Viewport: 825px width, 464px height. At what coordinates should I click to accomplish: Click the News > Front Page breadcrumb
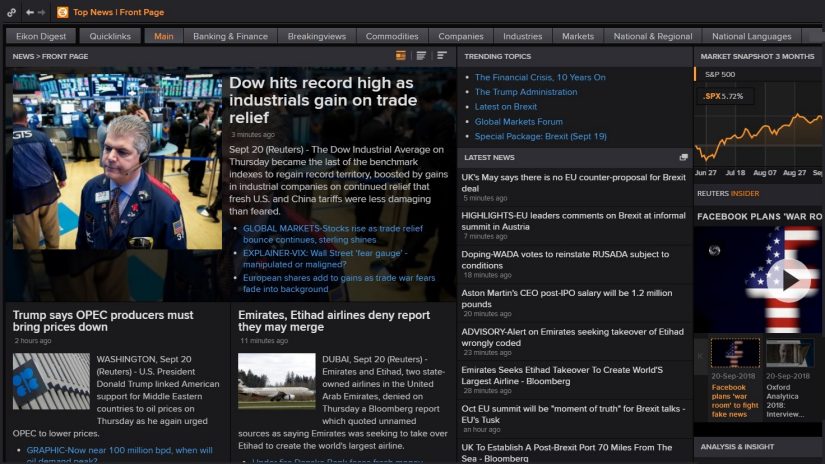[x=50, y=56]
